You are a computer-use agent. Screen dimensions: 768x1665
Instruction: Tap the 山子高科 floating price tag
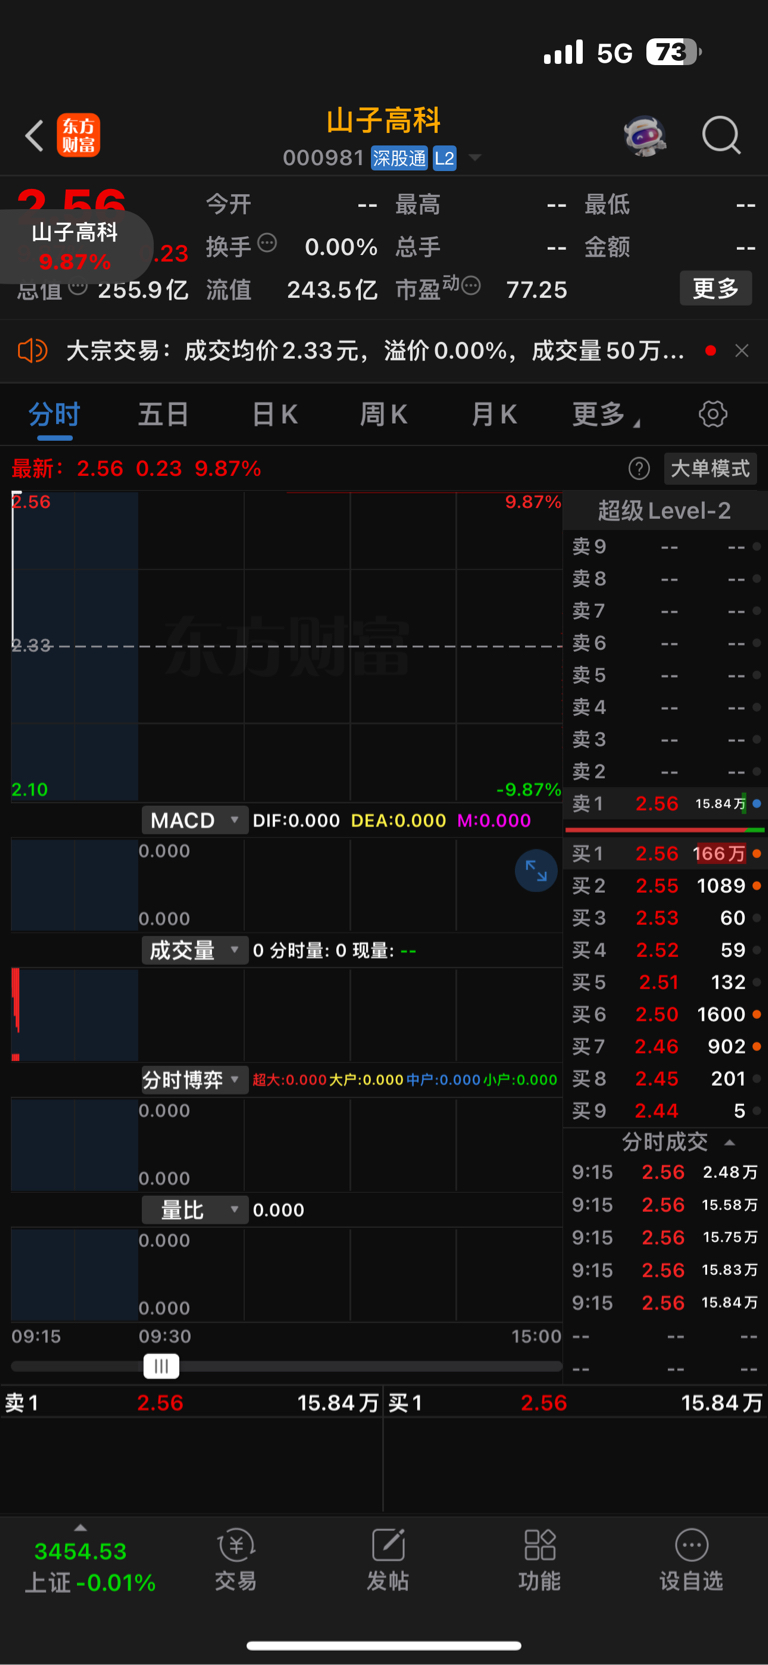[x=75, y=246]
